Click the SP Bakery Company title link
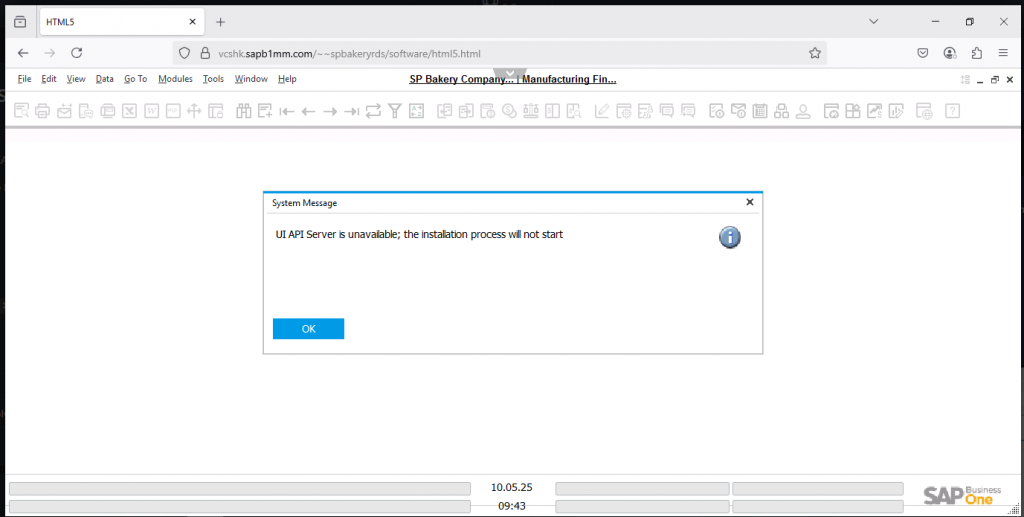 (512, 79)
